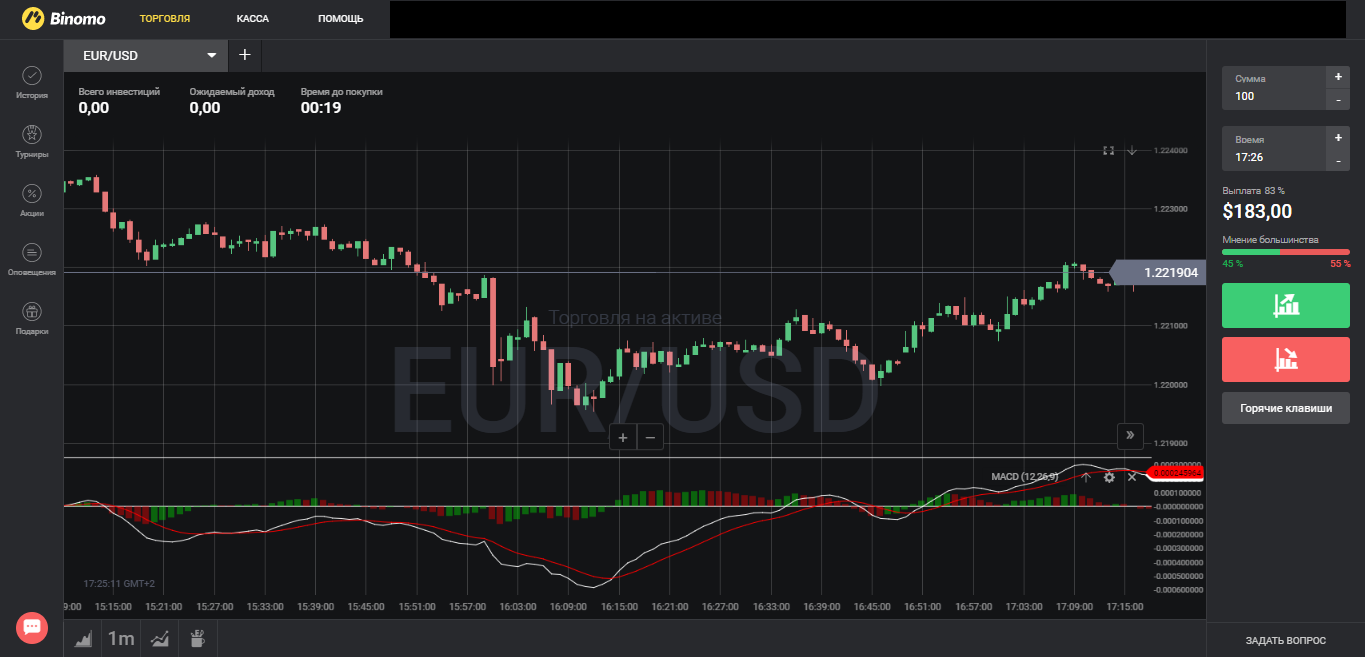1365x657 pixels.
Task: Decrease Сумма amount with minus
Action: [x=1338, y=99]
